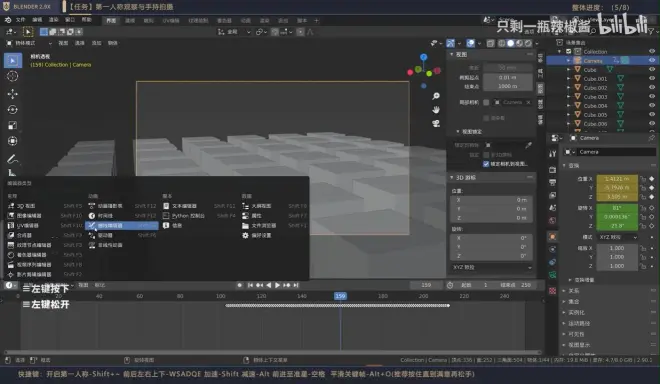Click the viewport zoom magnifier icon
The height and width of the screenshot is (384, 660).
(436, 96)
